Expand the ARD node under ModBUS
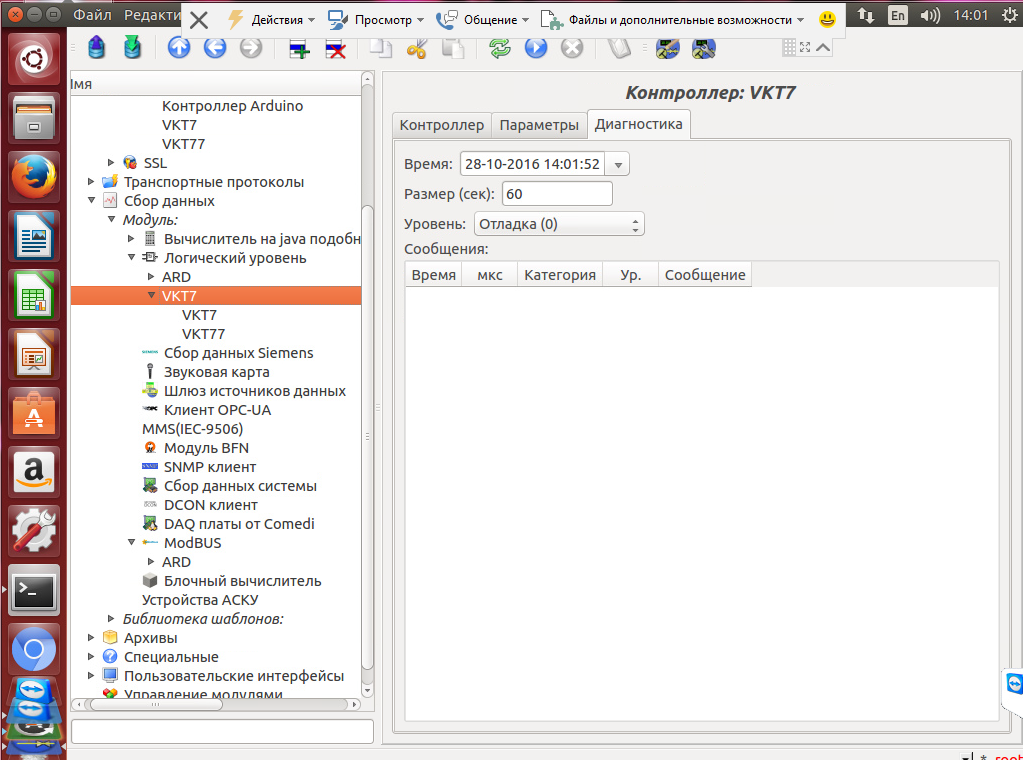The width and height of the screenshot is (1023, 760). coord(152,562)
